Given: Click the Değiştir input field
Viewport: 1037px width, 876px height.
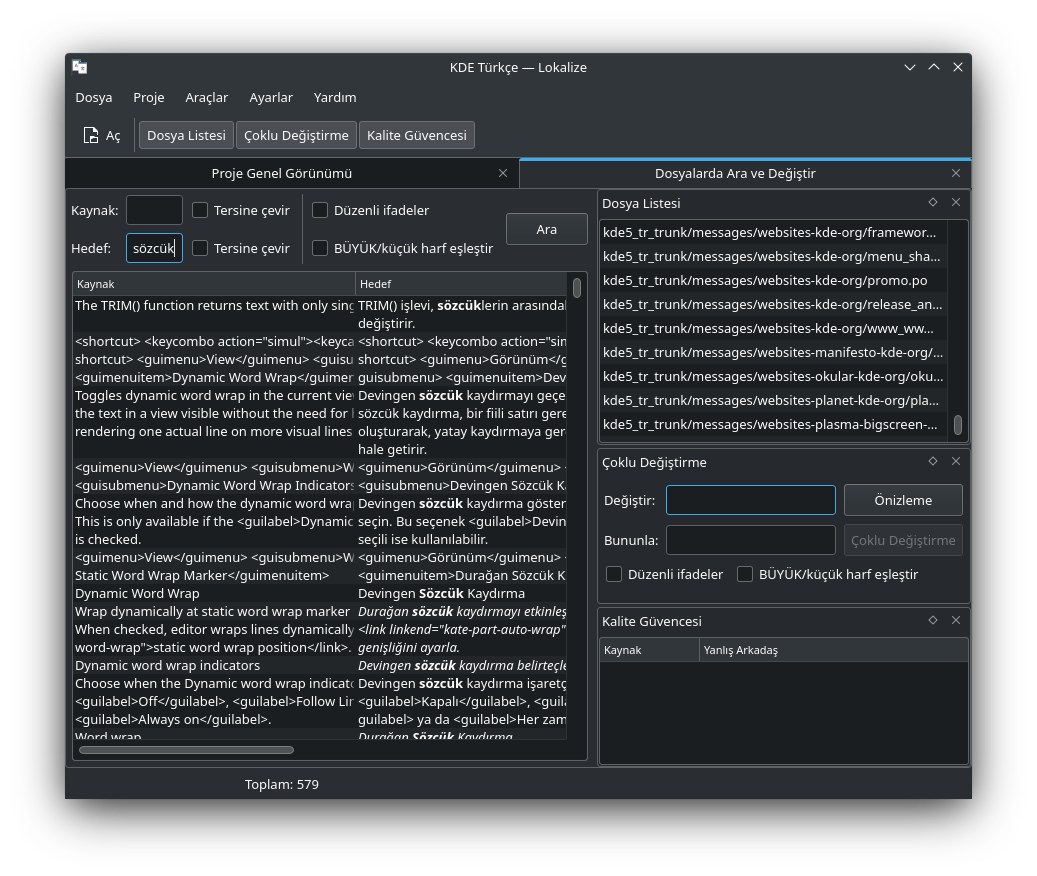Looking at the screenshot, I should [750, 500].
